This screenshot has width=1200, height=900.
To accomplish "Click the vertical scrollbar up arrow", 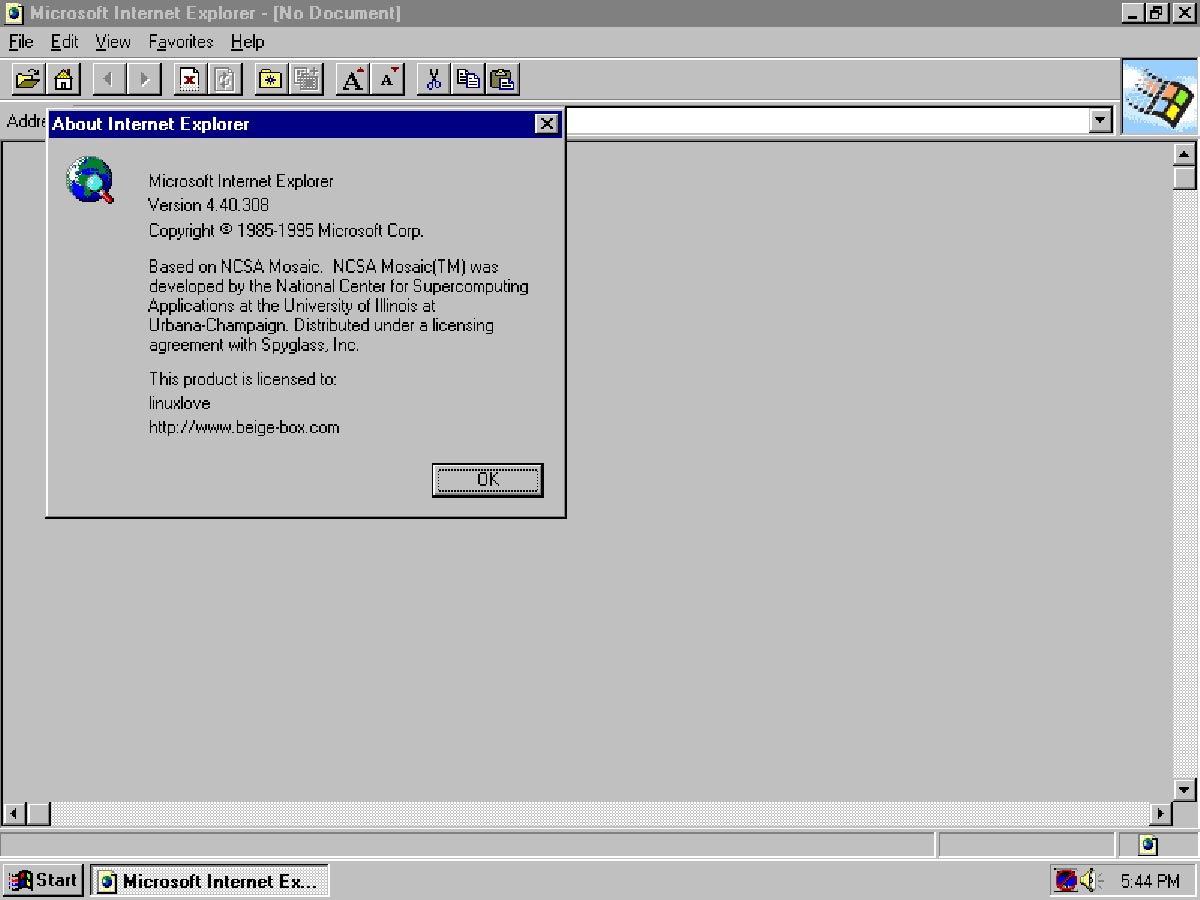I will [1185, 154].
